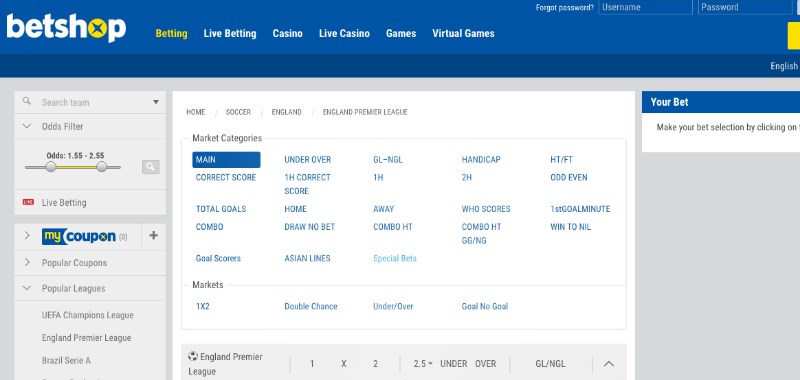Screen dimensions: 800x380
Task: Choose the Under/Over market
Action: [x=393, y=307]
